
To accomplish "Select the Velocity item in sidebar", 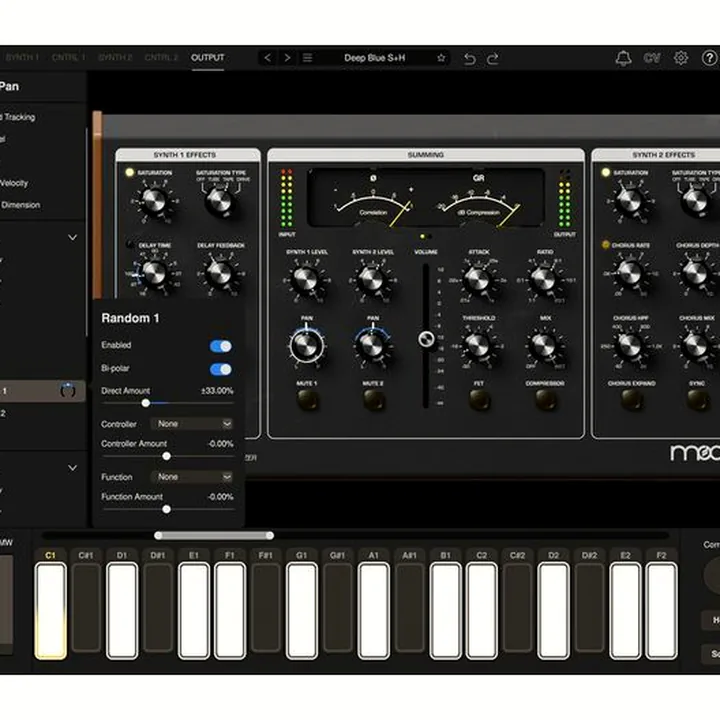I will pos(14,183).
